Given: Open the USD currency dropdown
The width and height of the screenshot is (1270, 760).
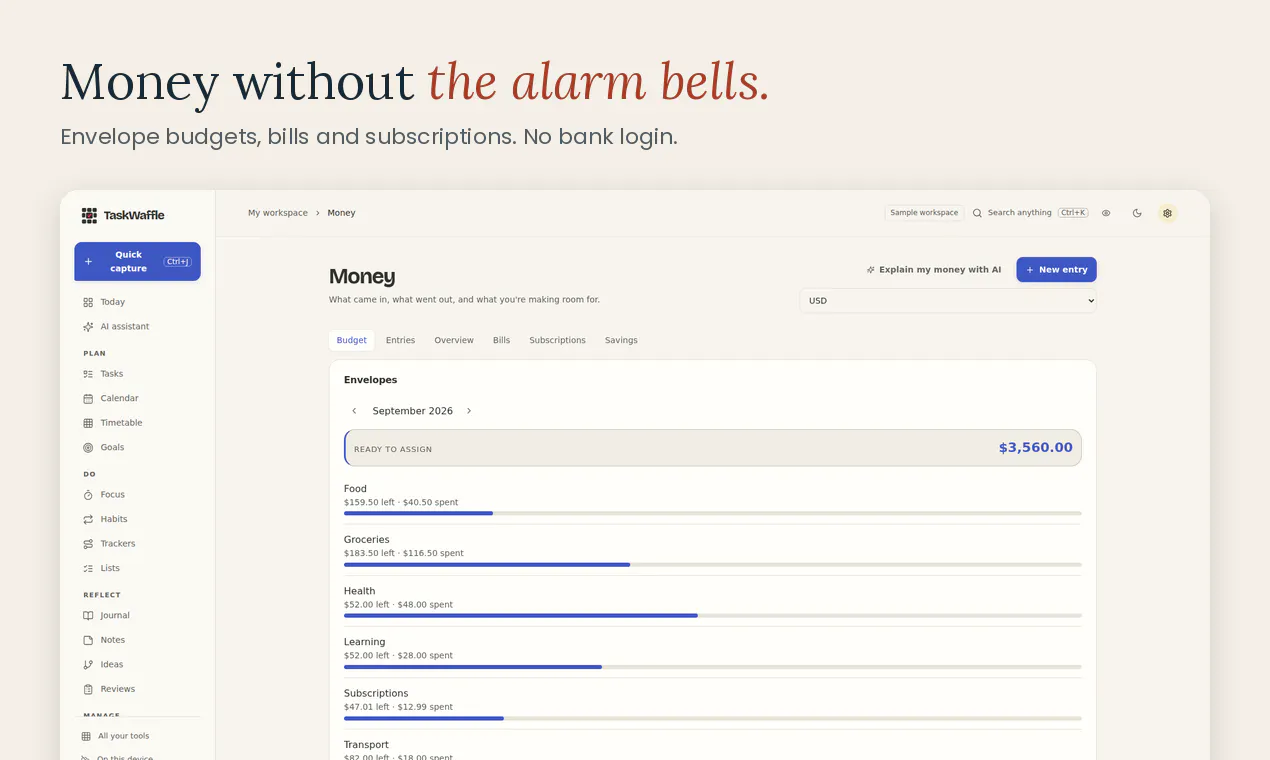Looking at the screenshot, I should click(948, 300).
